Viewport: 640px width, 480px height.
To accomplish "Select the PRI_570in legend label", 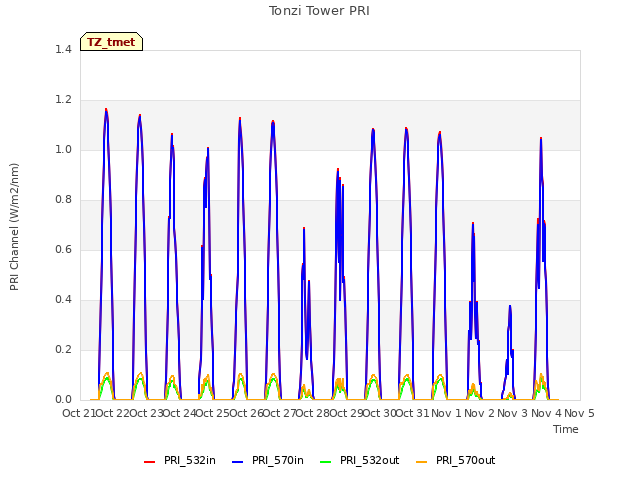I will (278, 460).
